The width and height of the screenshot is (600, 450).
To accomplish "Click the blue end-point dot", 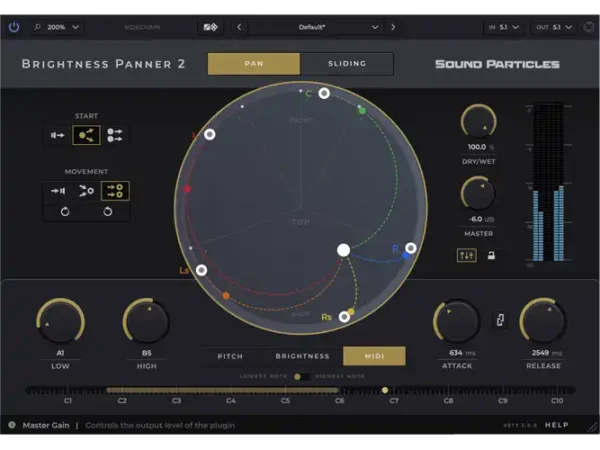I will (406, 255).
